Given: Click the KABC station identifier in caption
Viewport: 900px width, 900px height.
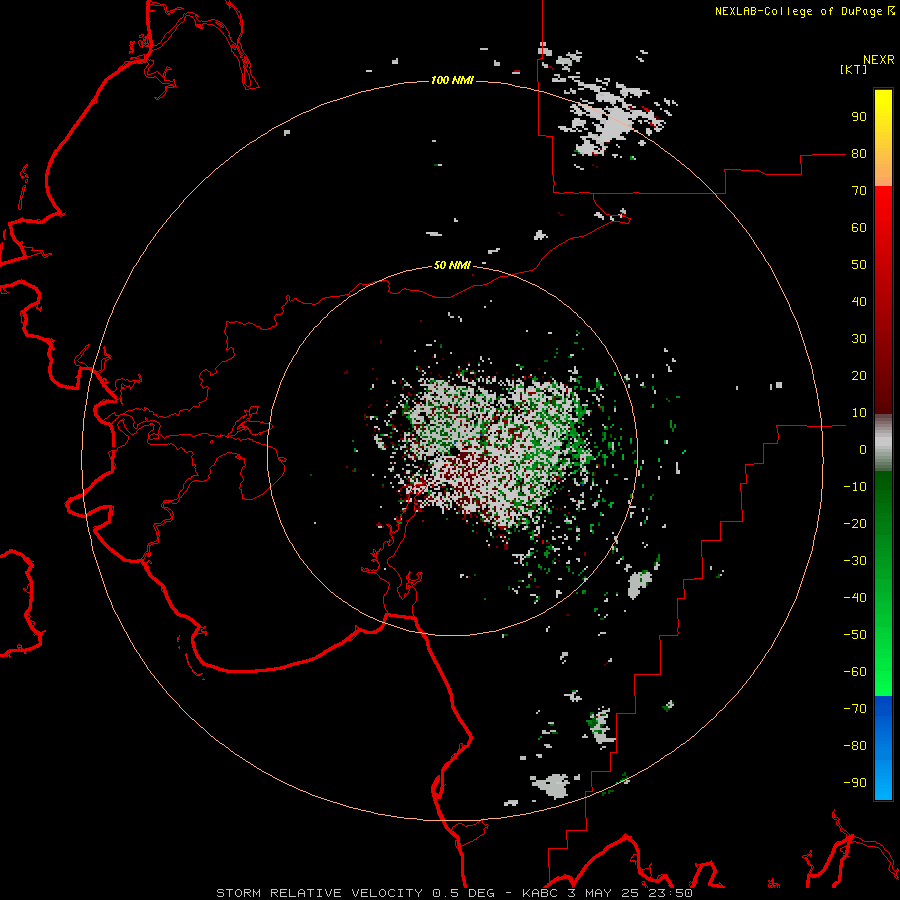Looking at the screenshot, I should pos(540,893).
